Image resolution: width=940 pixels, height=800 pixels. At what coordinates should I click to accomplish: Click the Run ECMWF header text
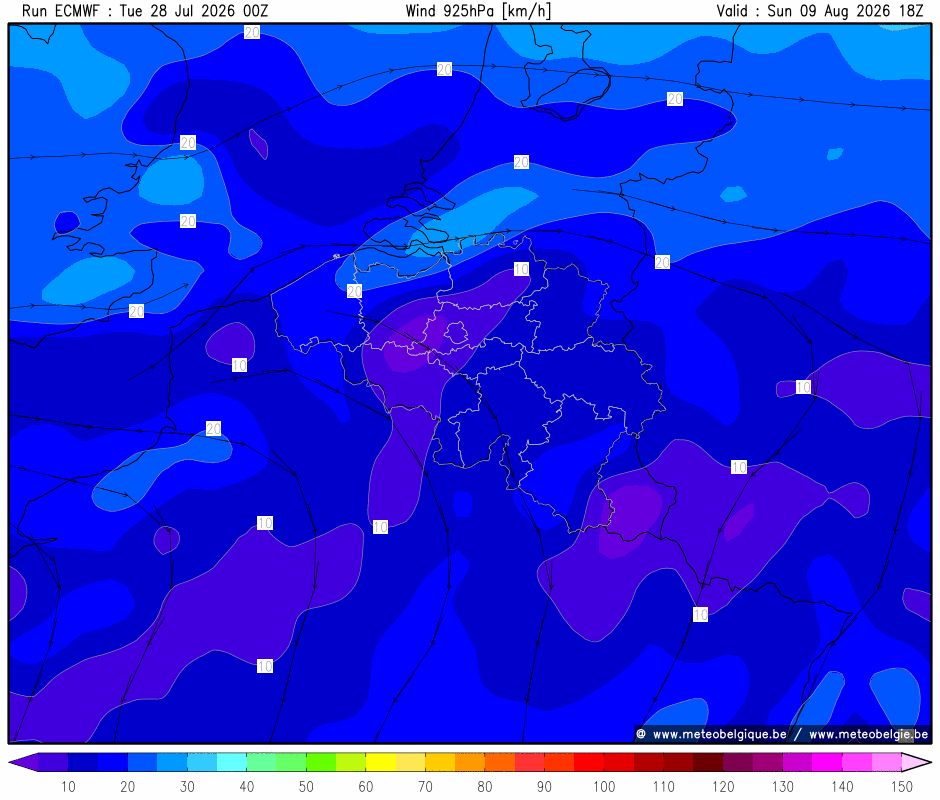61,11
